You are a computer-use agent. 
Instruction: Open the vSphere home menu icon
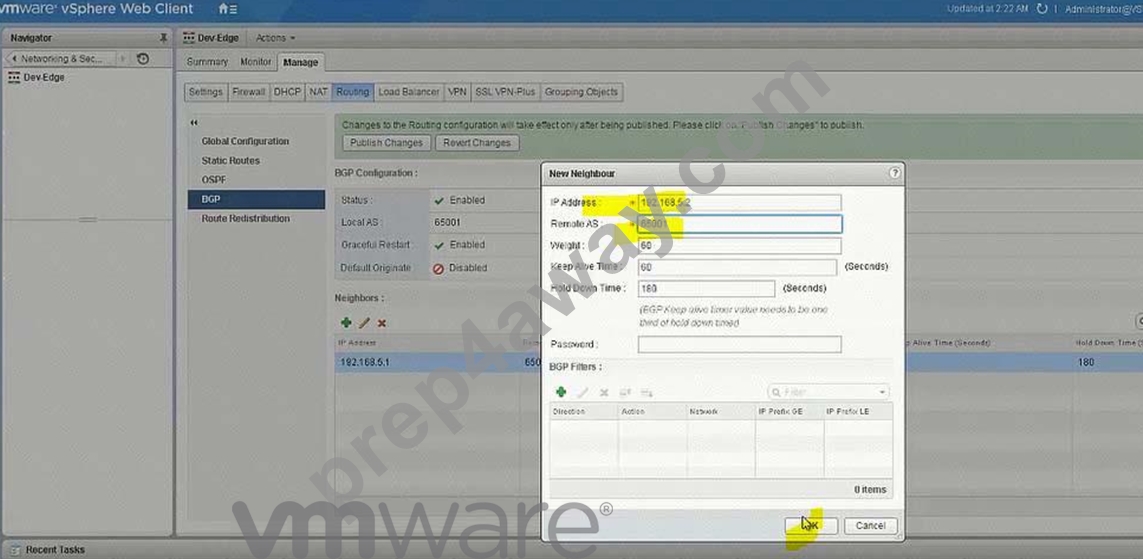227,9
